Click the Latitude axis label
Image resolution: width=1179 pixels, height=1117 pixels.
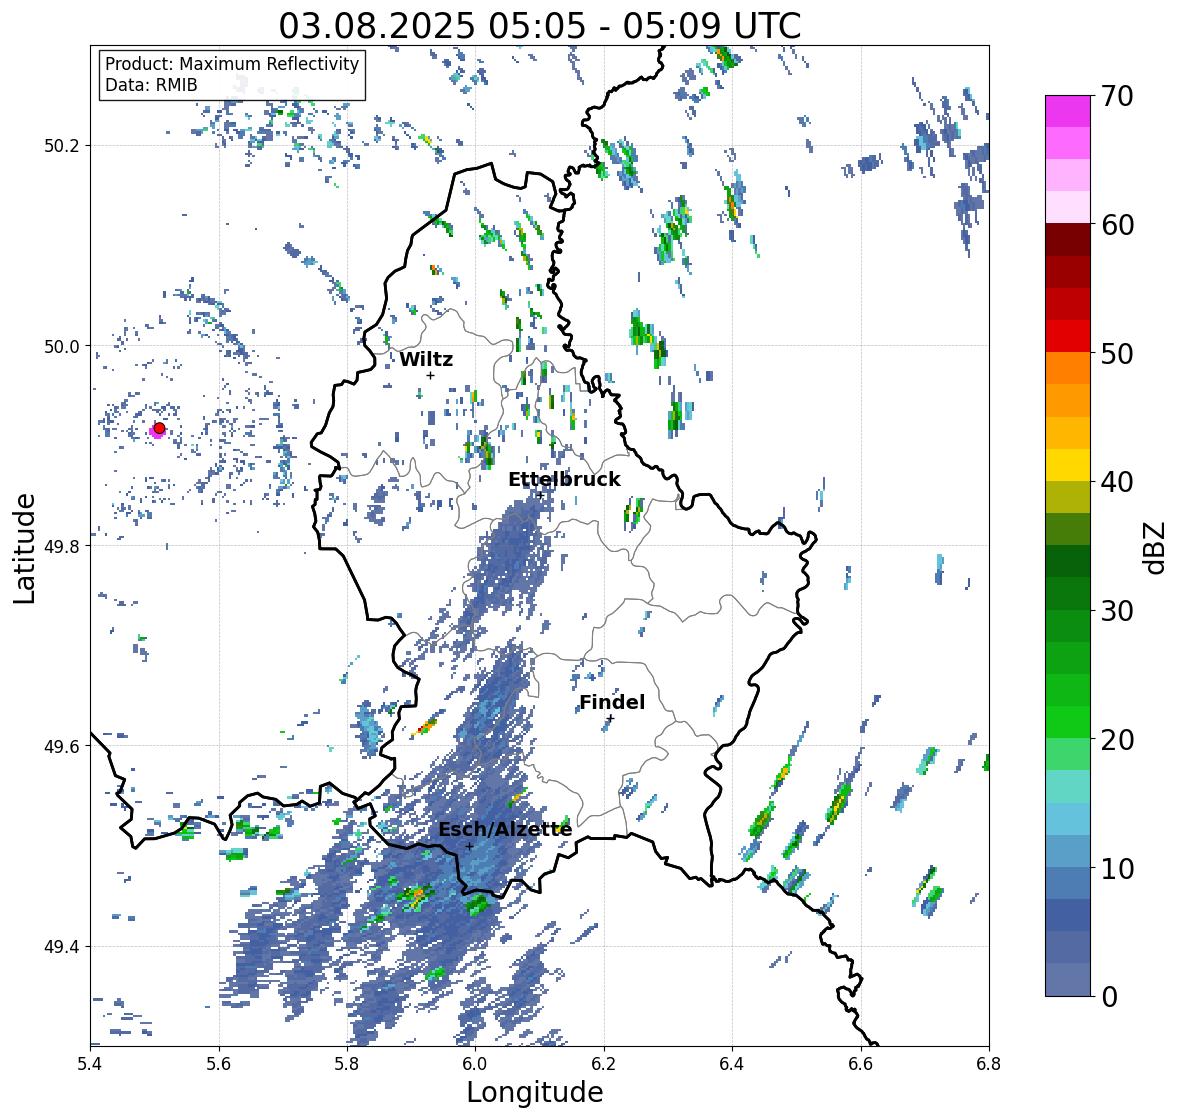(24, 548)
